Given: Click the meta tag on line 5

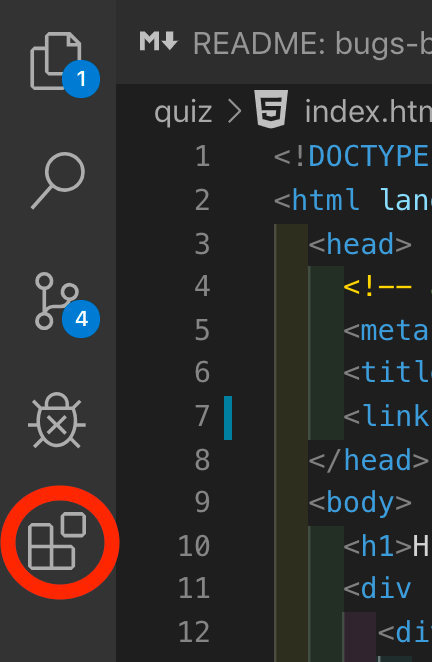Looking at the screenshot, I should coord(387,330).
